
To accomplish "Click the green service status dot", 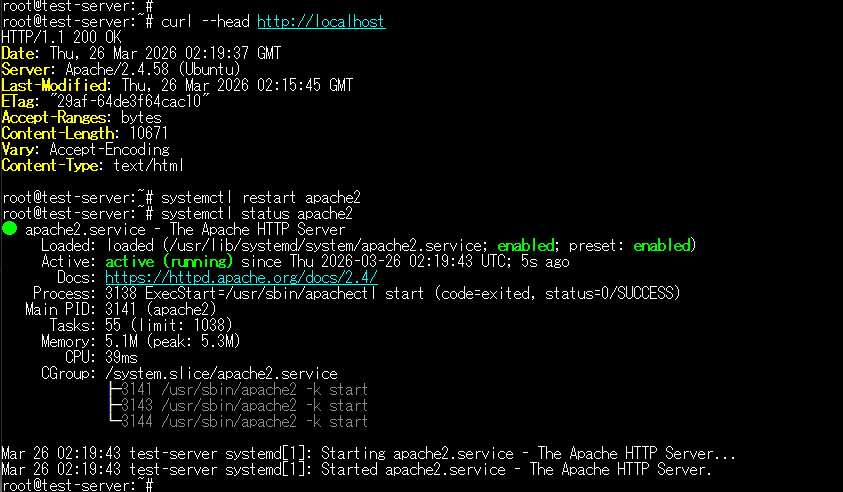I will click(x=10, y=230).
